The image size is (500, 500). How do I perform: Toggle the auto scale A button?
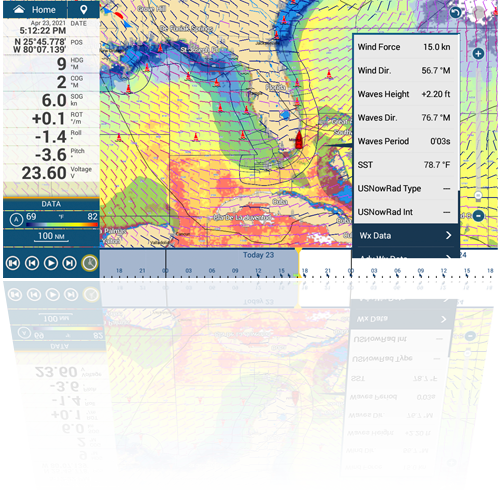click(x=16, y=220)
